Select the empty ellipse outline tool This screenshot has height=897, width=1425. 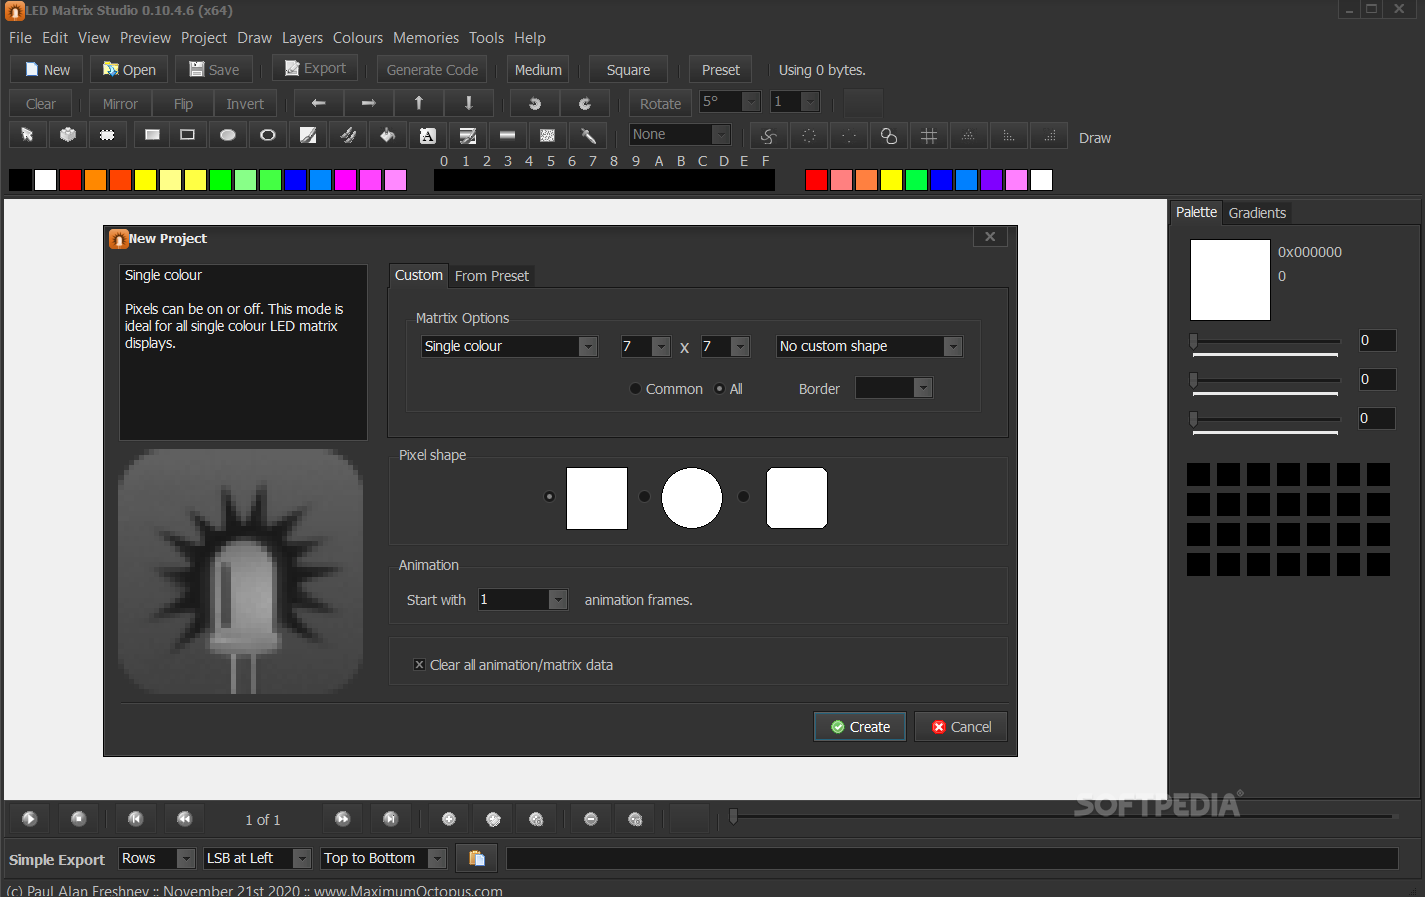click(268, 135)
